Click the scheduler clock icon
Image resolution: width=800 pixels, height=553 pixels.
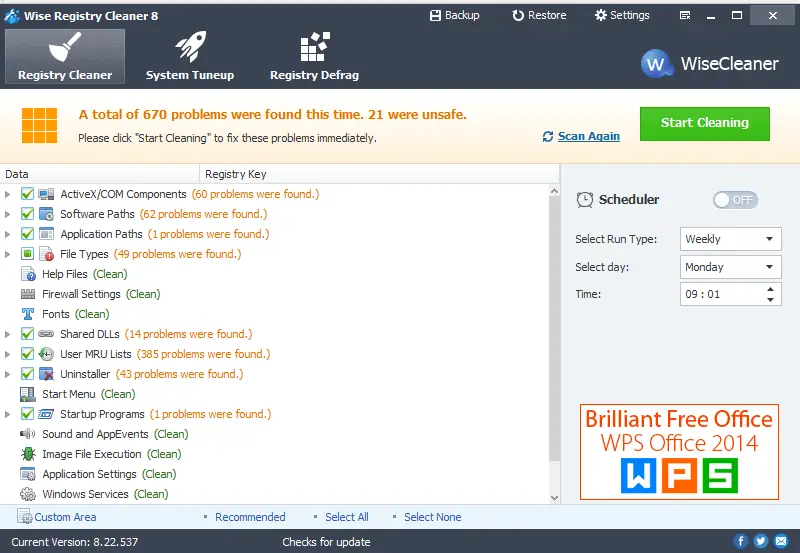click(585, 199)
